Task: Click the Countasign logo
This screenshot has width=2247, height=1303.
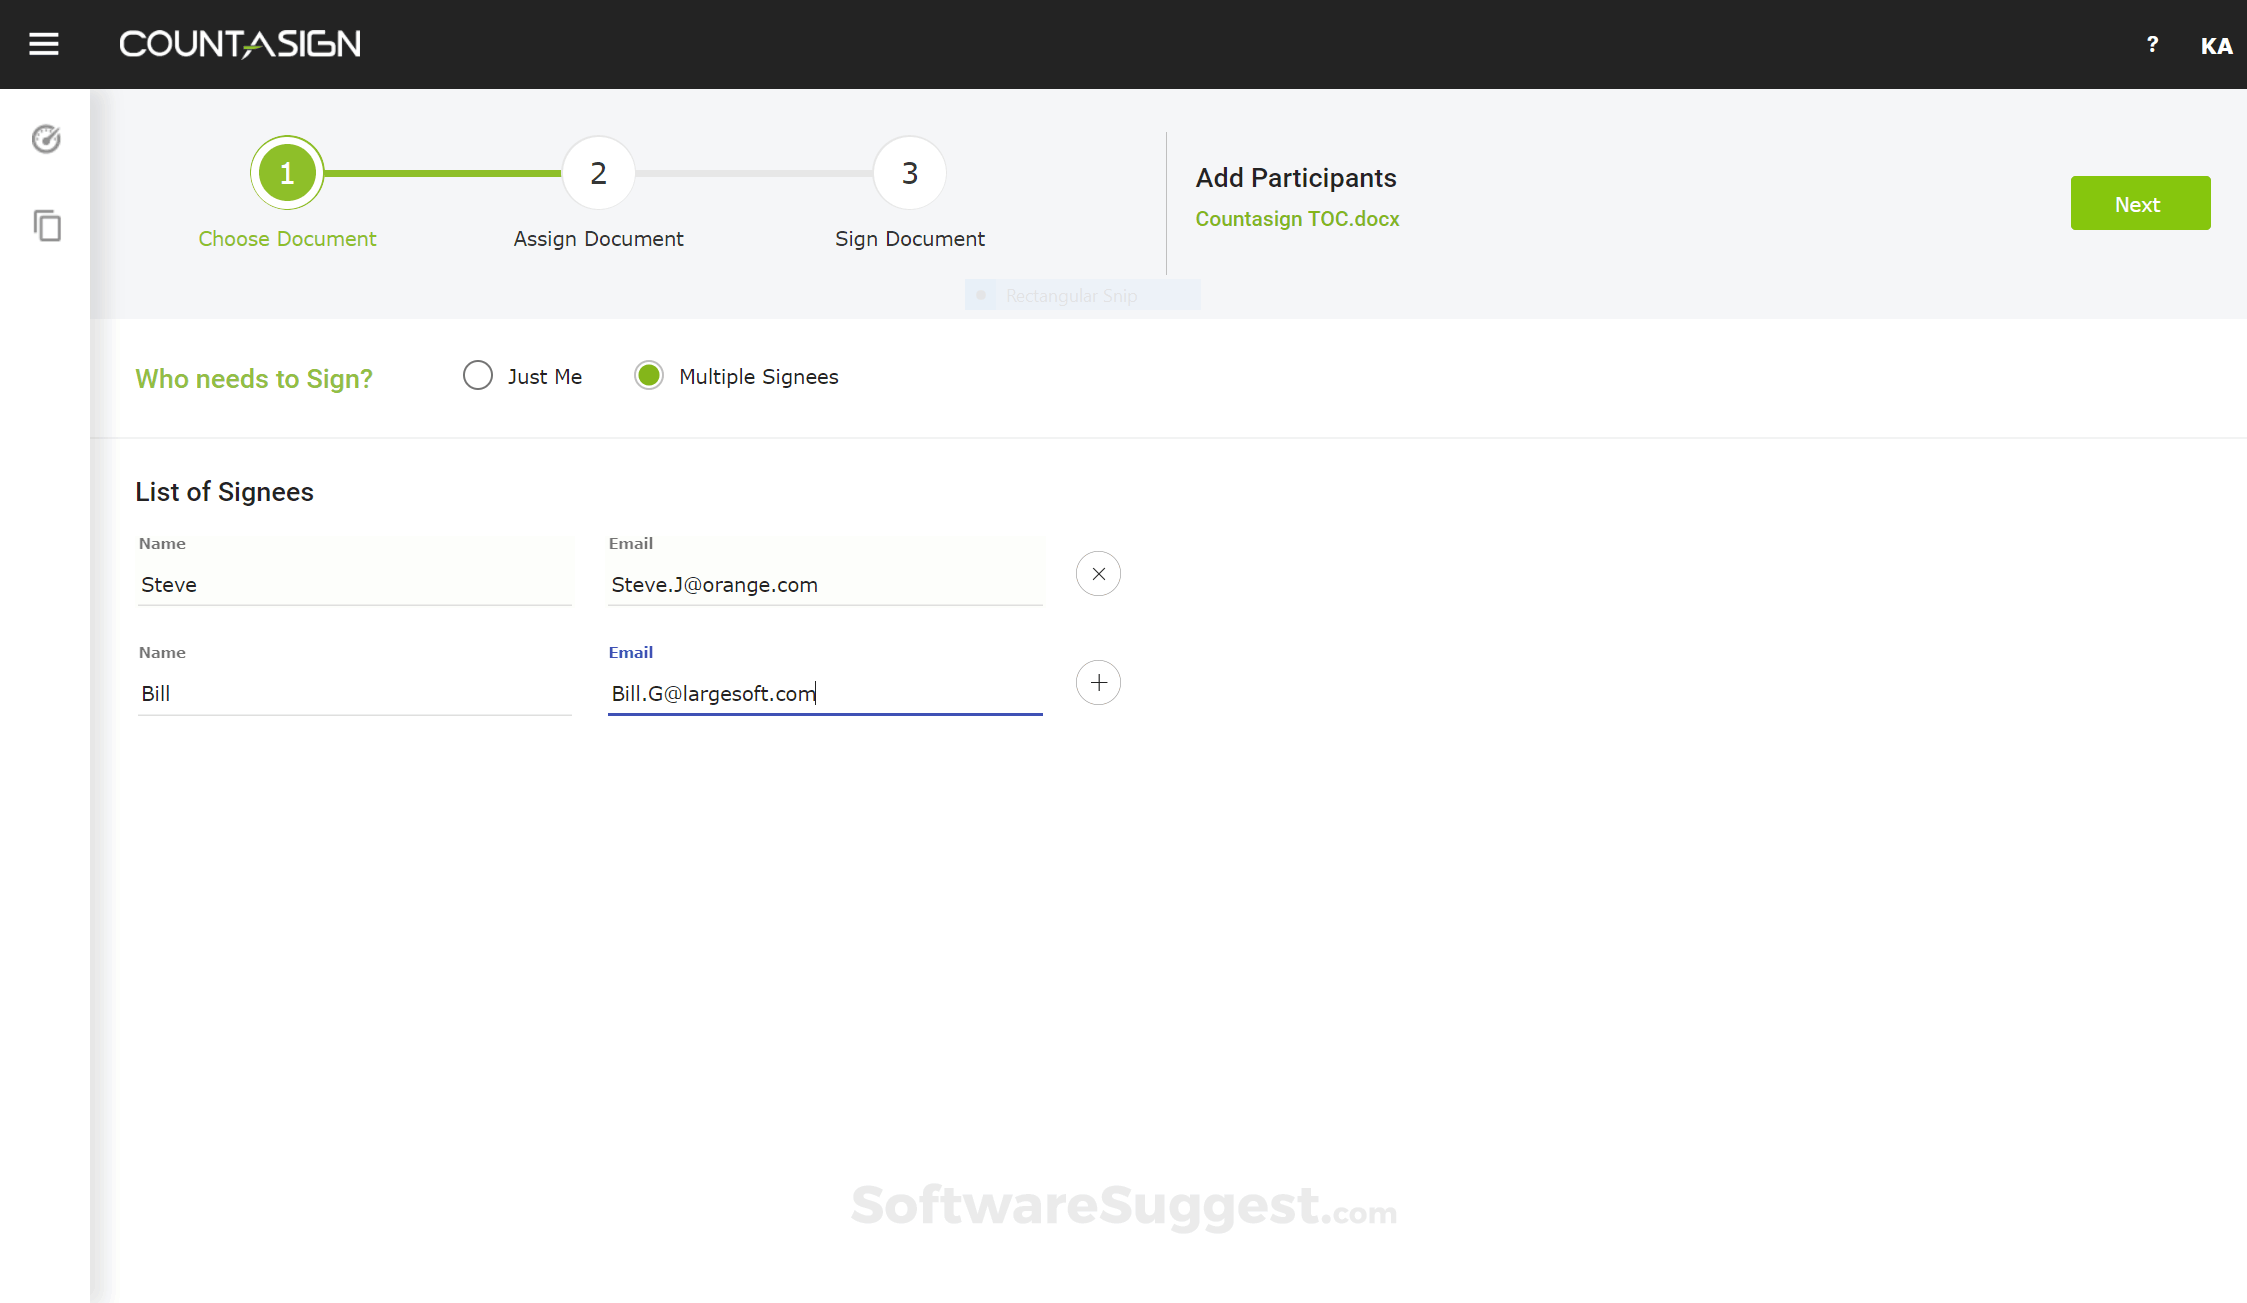Action: pos(240,44)
